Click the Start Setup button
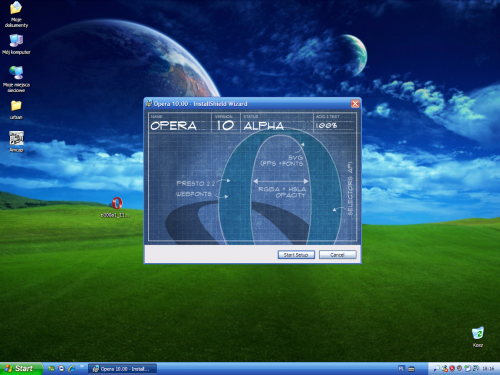 coord(296,255)
